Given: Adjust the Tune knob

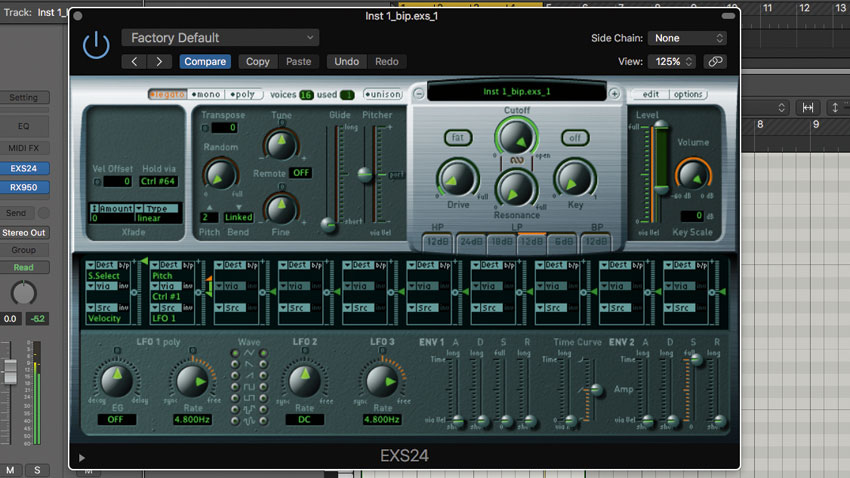Looking at the screenshot, I should [x=281, y=144].
